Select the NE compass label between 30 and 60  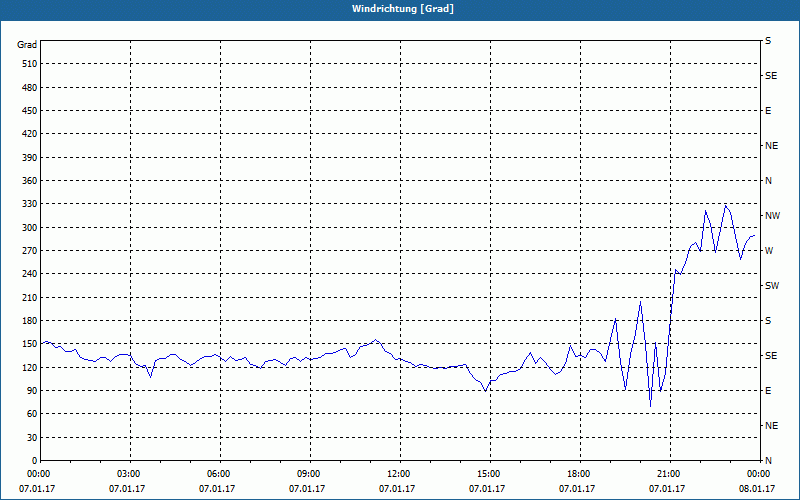(x=771, y=426)
